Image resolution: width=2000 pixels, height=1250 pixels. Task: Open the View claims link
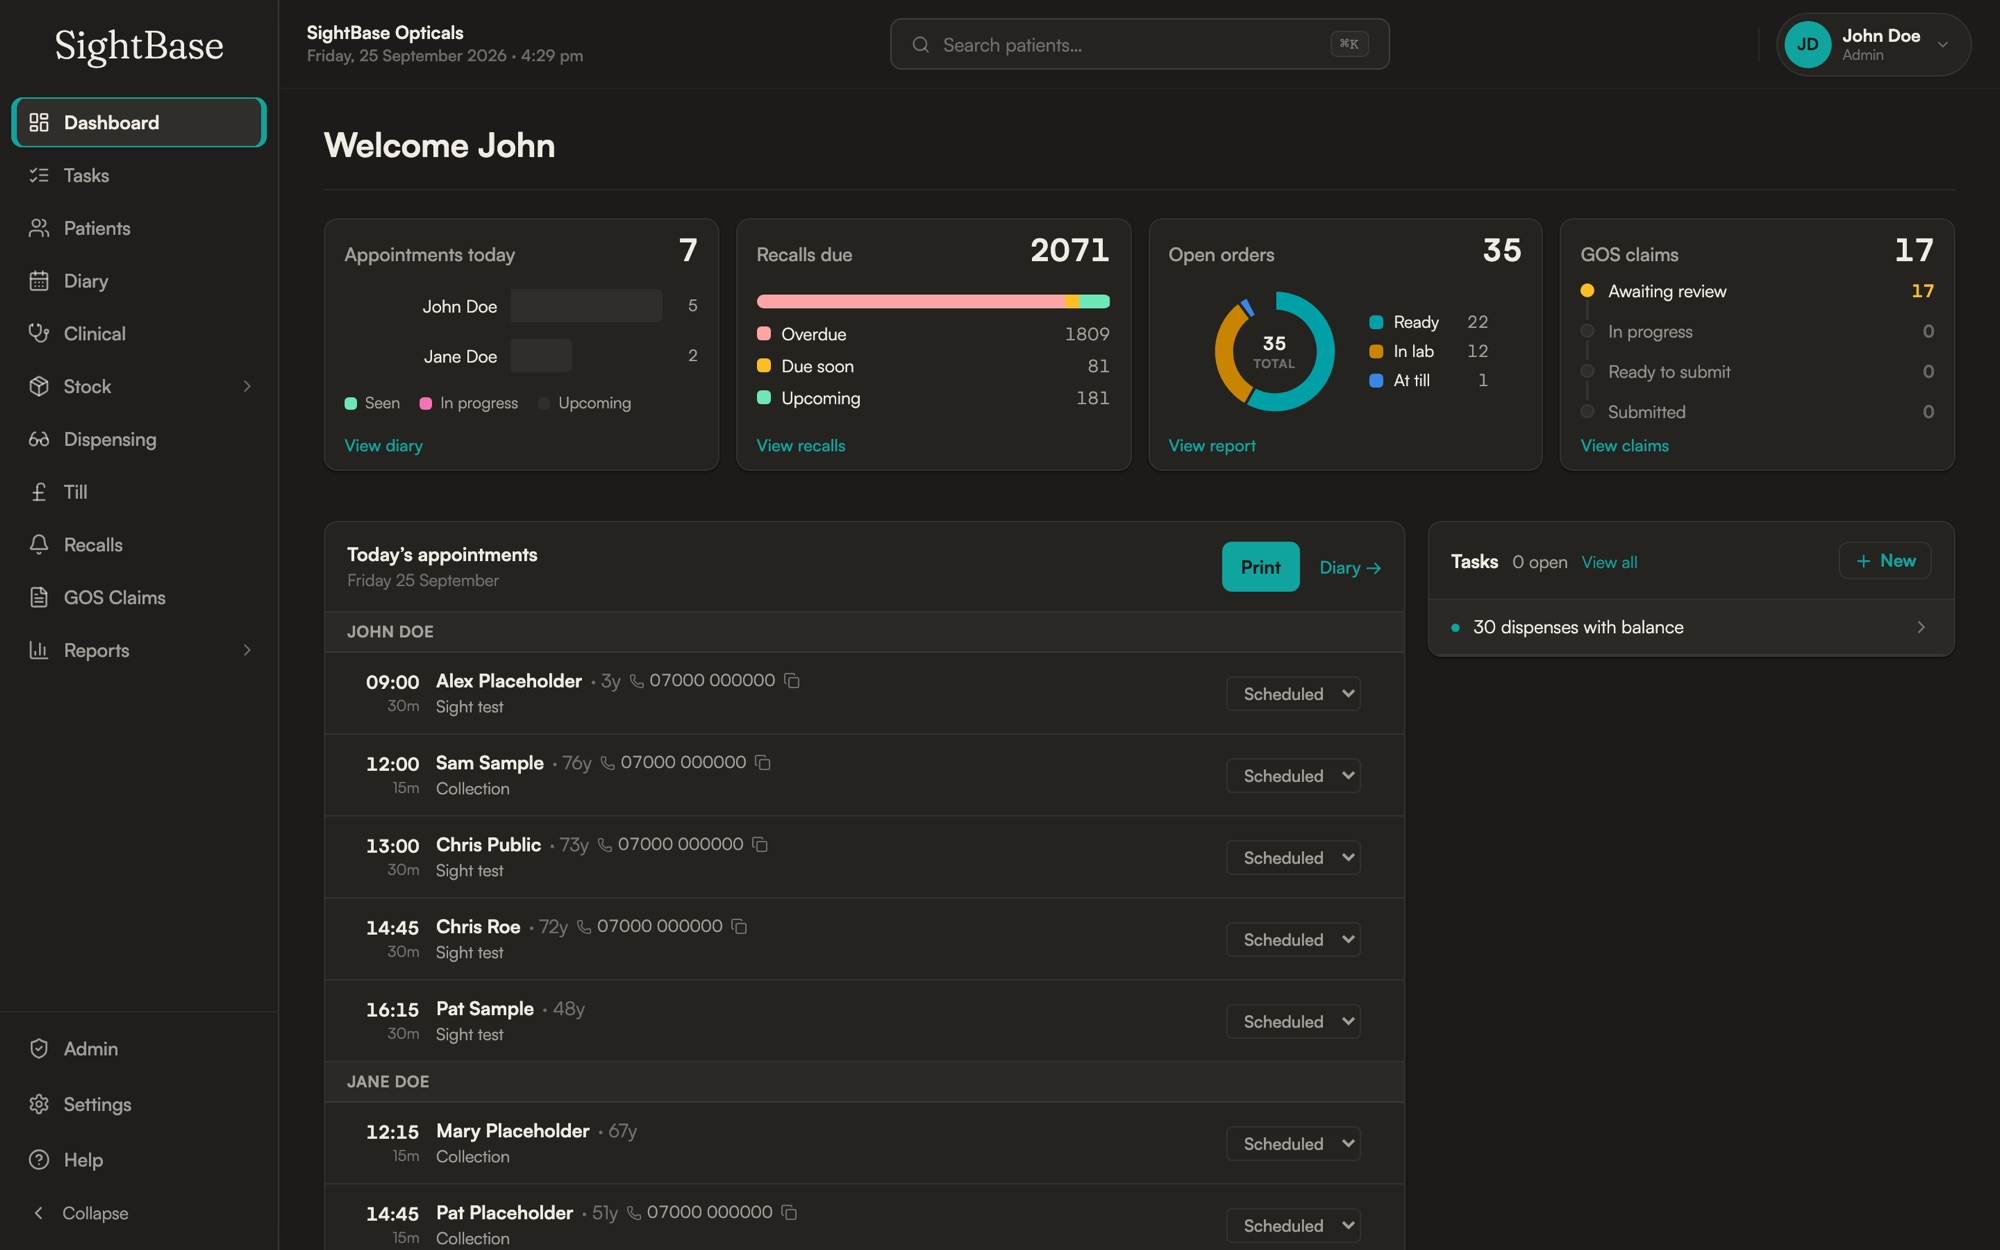pos(1624,445)
